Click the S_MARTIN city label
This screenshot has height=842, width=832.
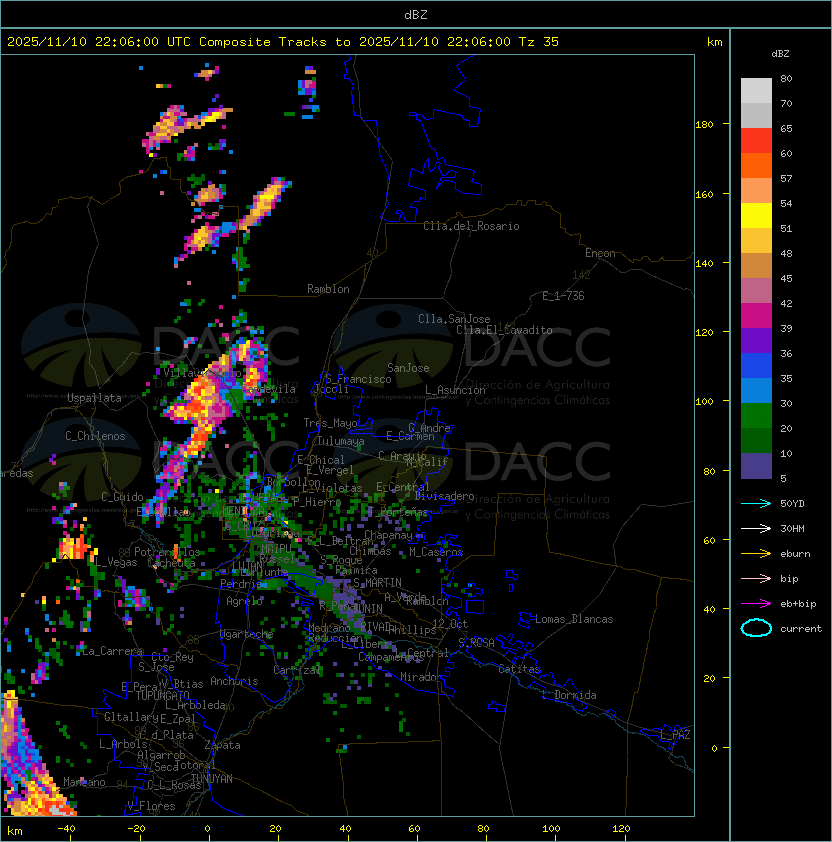(377, 583)
